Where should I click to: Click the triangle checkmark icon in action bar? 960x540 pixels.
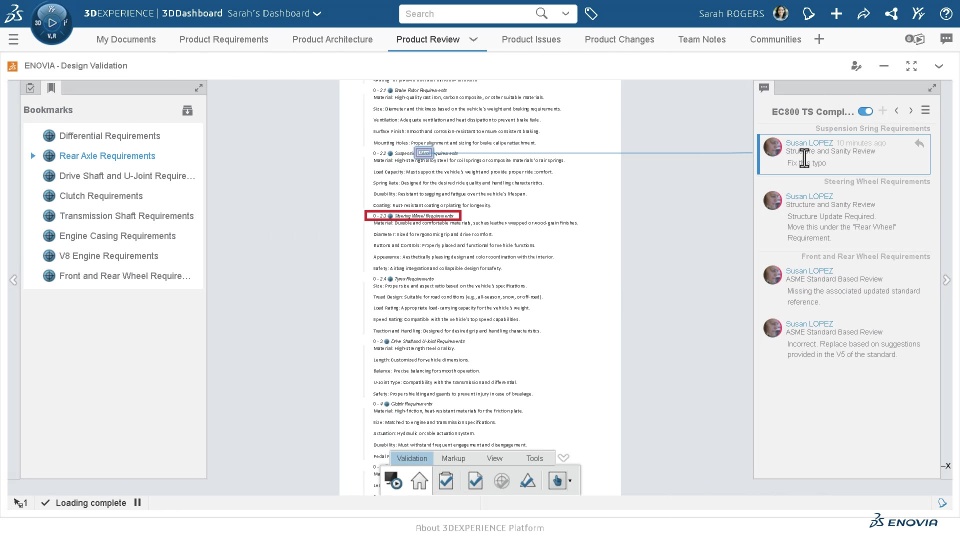pos(528,481)
